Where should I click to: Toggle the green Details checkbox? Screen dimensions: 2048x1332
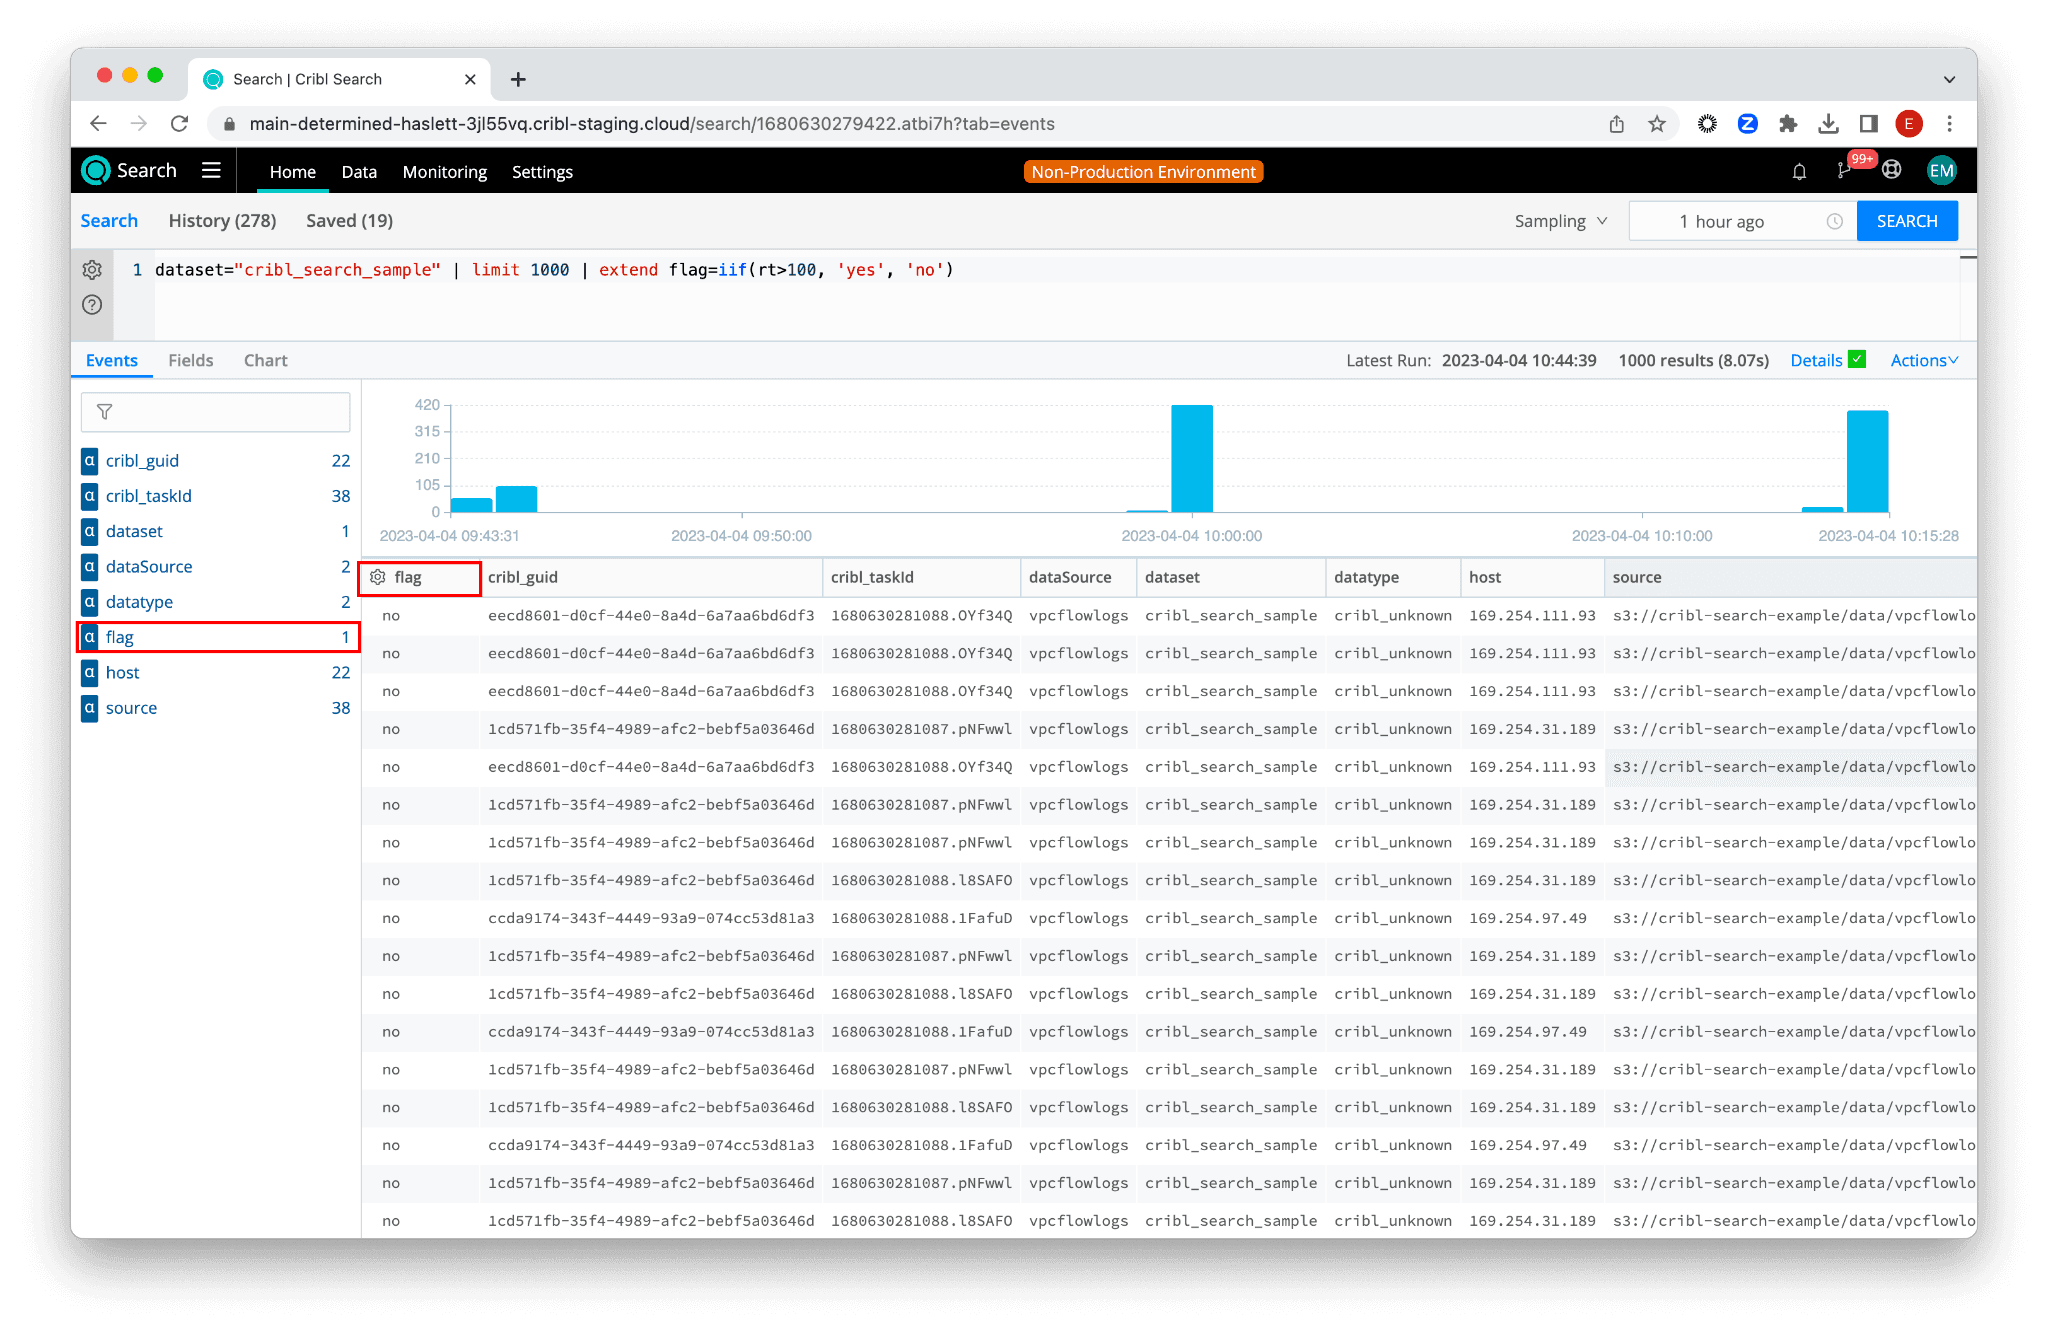[x=1857, y=359]
